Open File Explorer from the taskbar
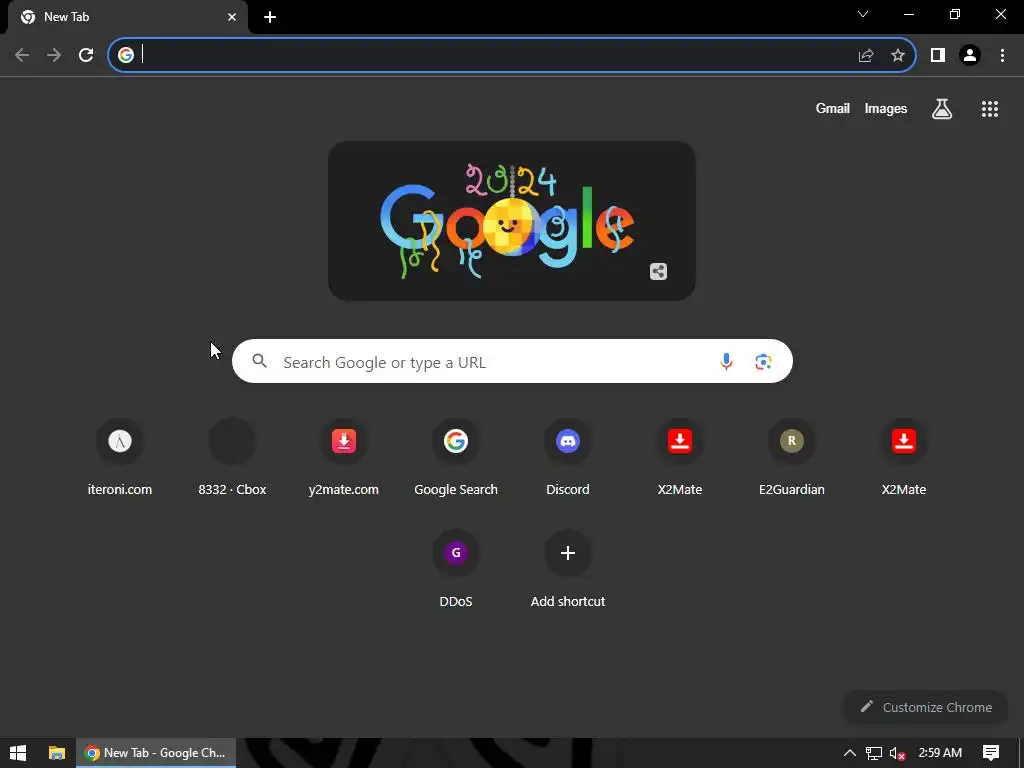The image size is (1024, 768). (57, 753)
